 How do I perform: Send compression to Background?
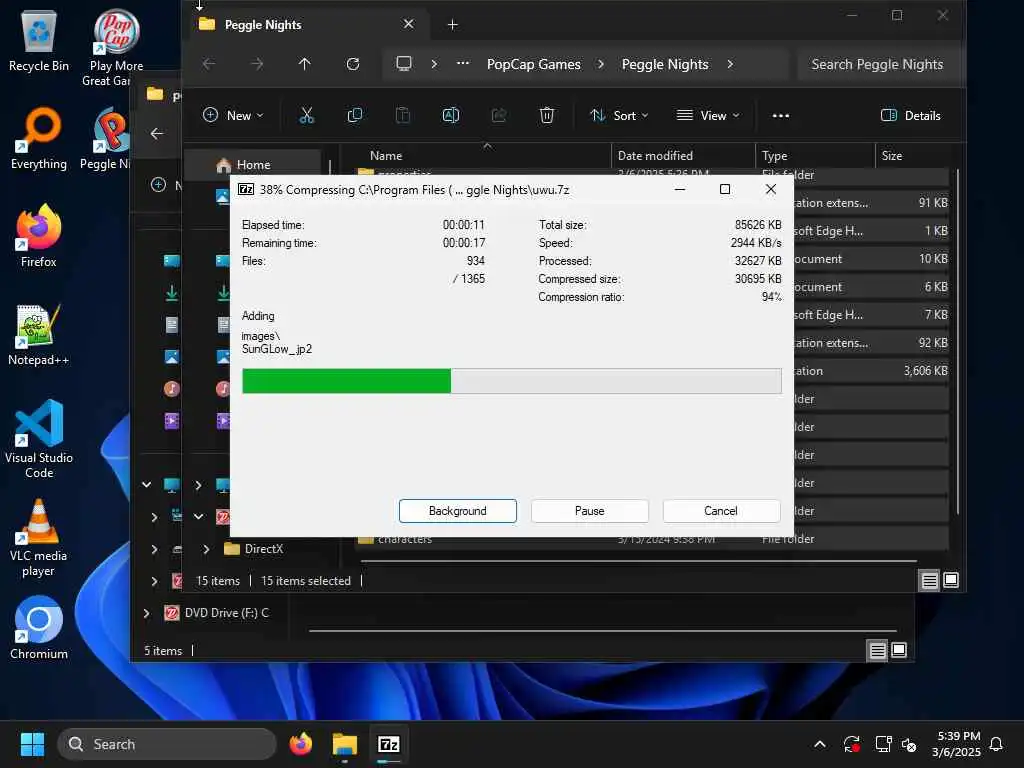point(457,511)
